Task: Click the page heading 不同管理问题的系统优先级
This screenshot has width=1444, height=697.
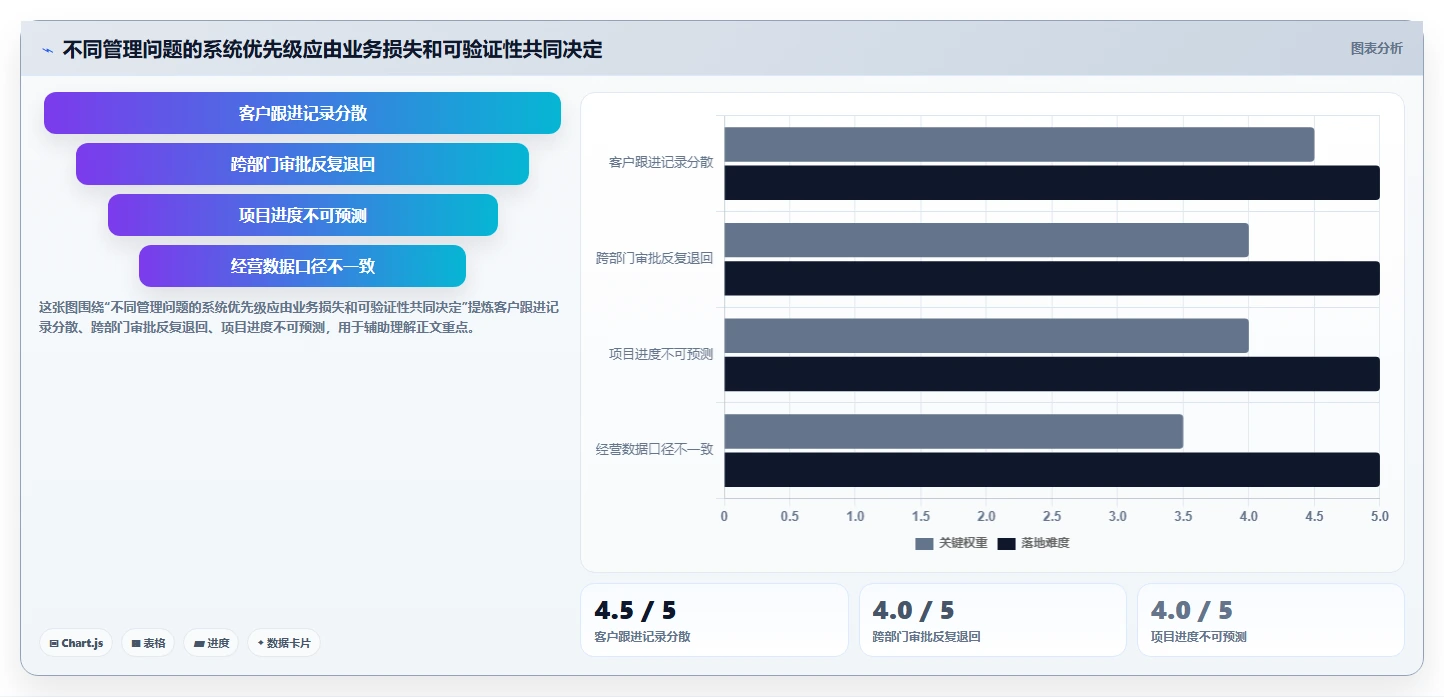Action: pos(332,50)
